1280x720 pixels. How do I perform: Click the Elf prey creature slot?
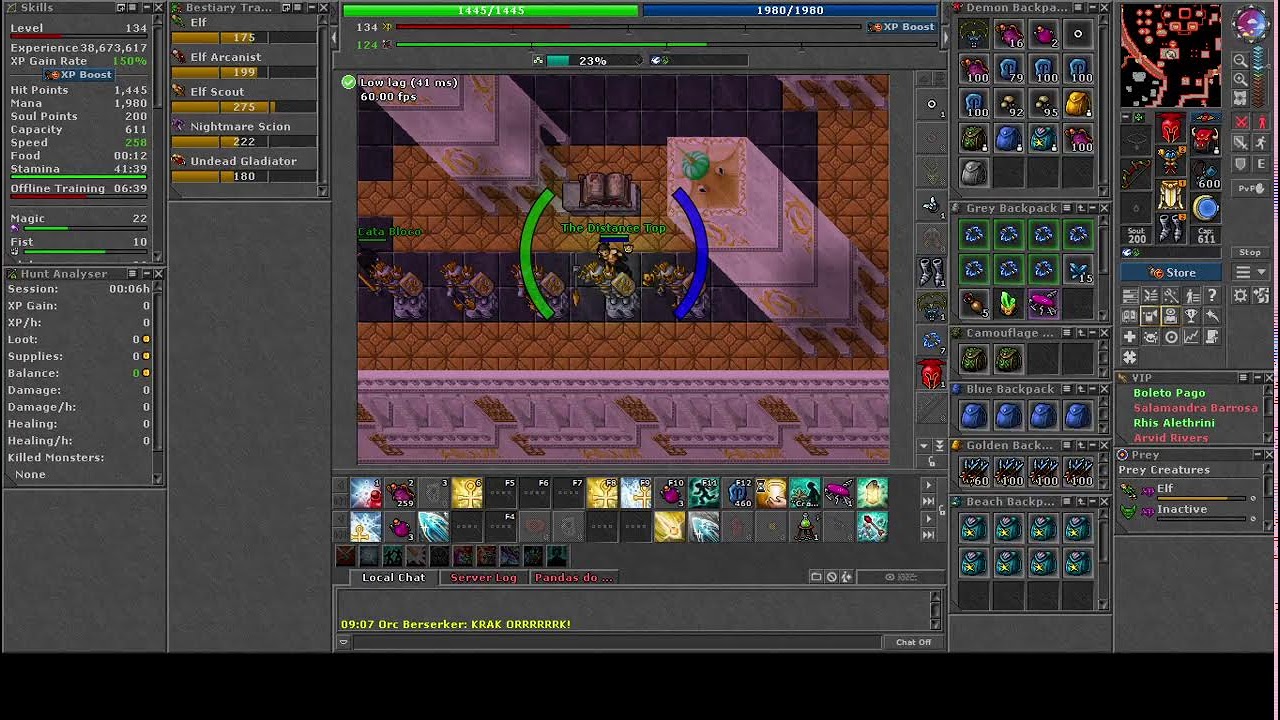point(1190,490)
